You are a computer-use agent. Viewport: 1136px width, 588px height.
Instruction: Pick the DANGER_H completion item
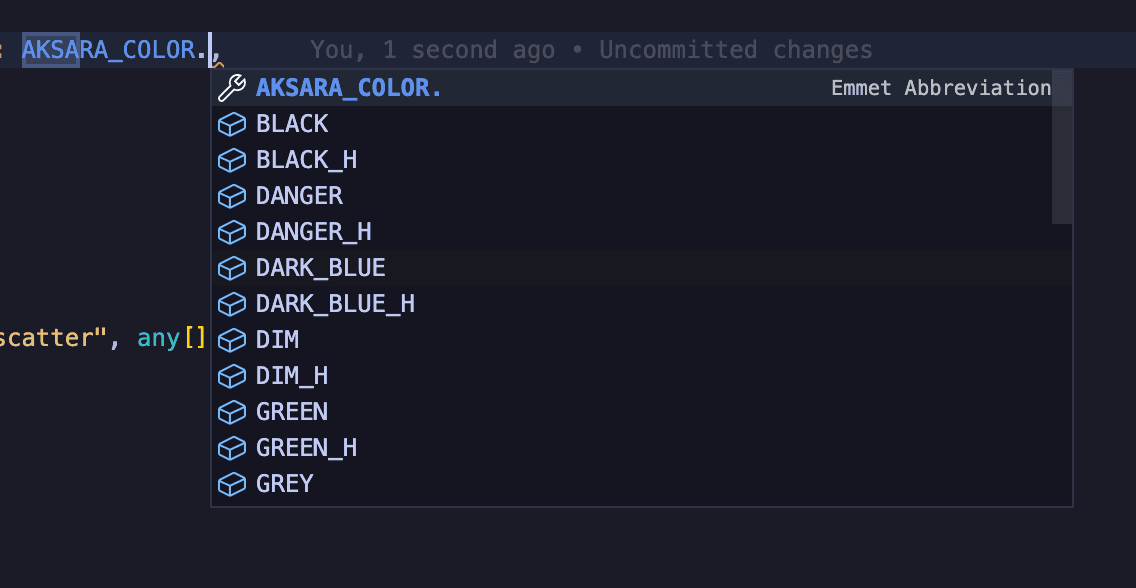pyautogui.click(x=313, y=232)
